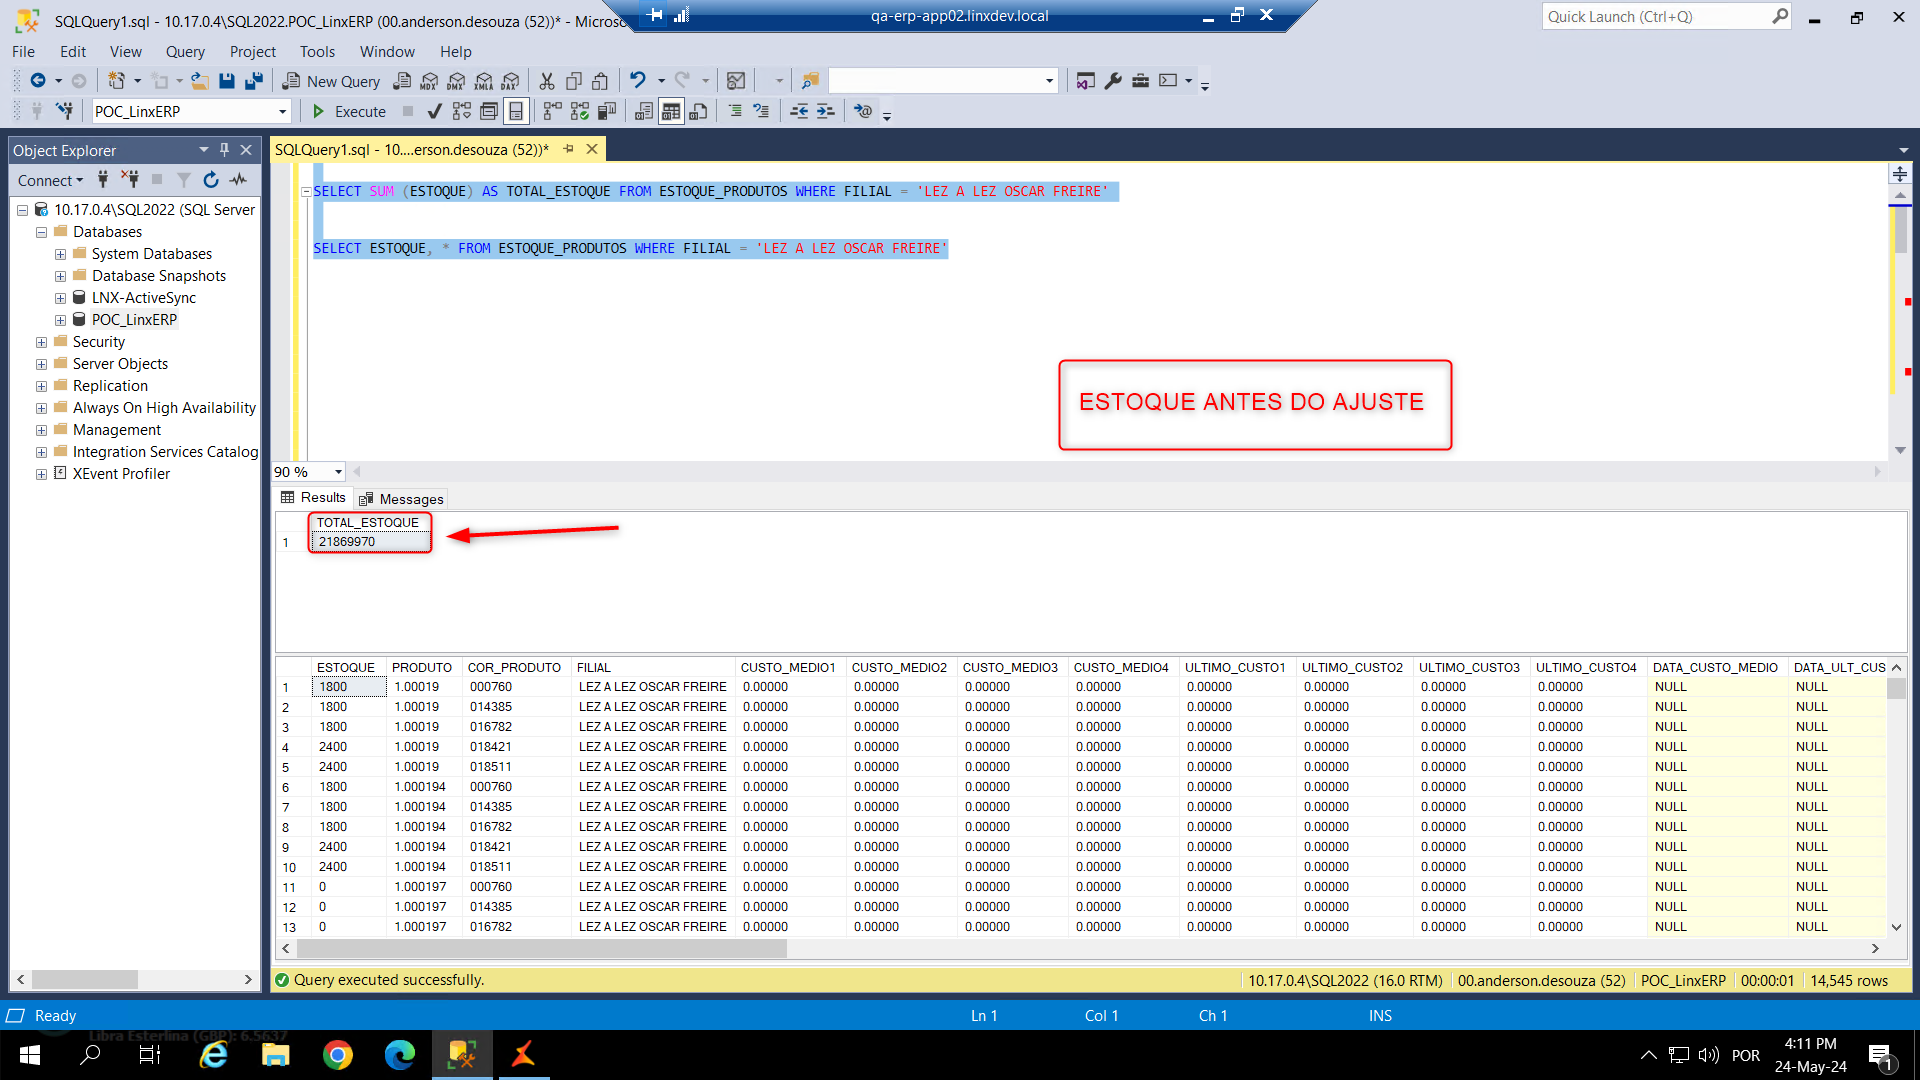Open the Query menu
This screenshot has height=1080, width=1920.
(x=185, y=52)
